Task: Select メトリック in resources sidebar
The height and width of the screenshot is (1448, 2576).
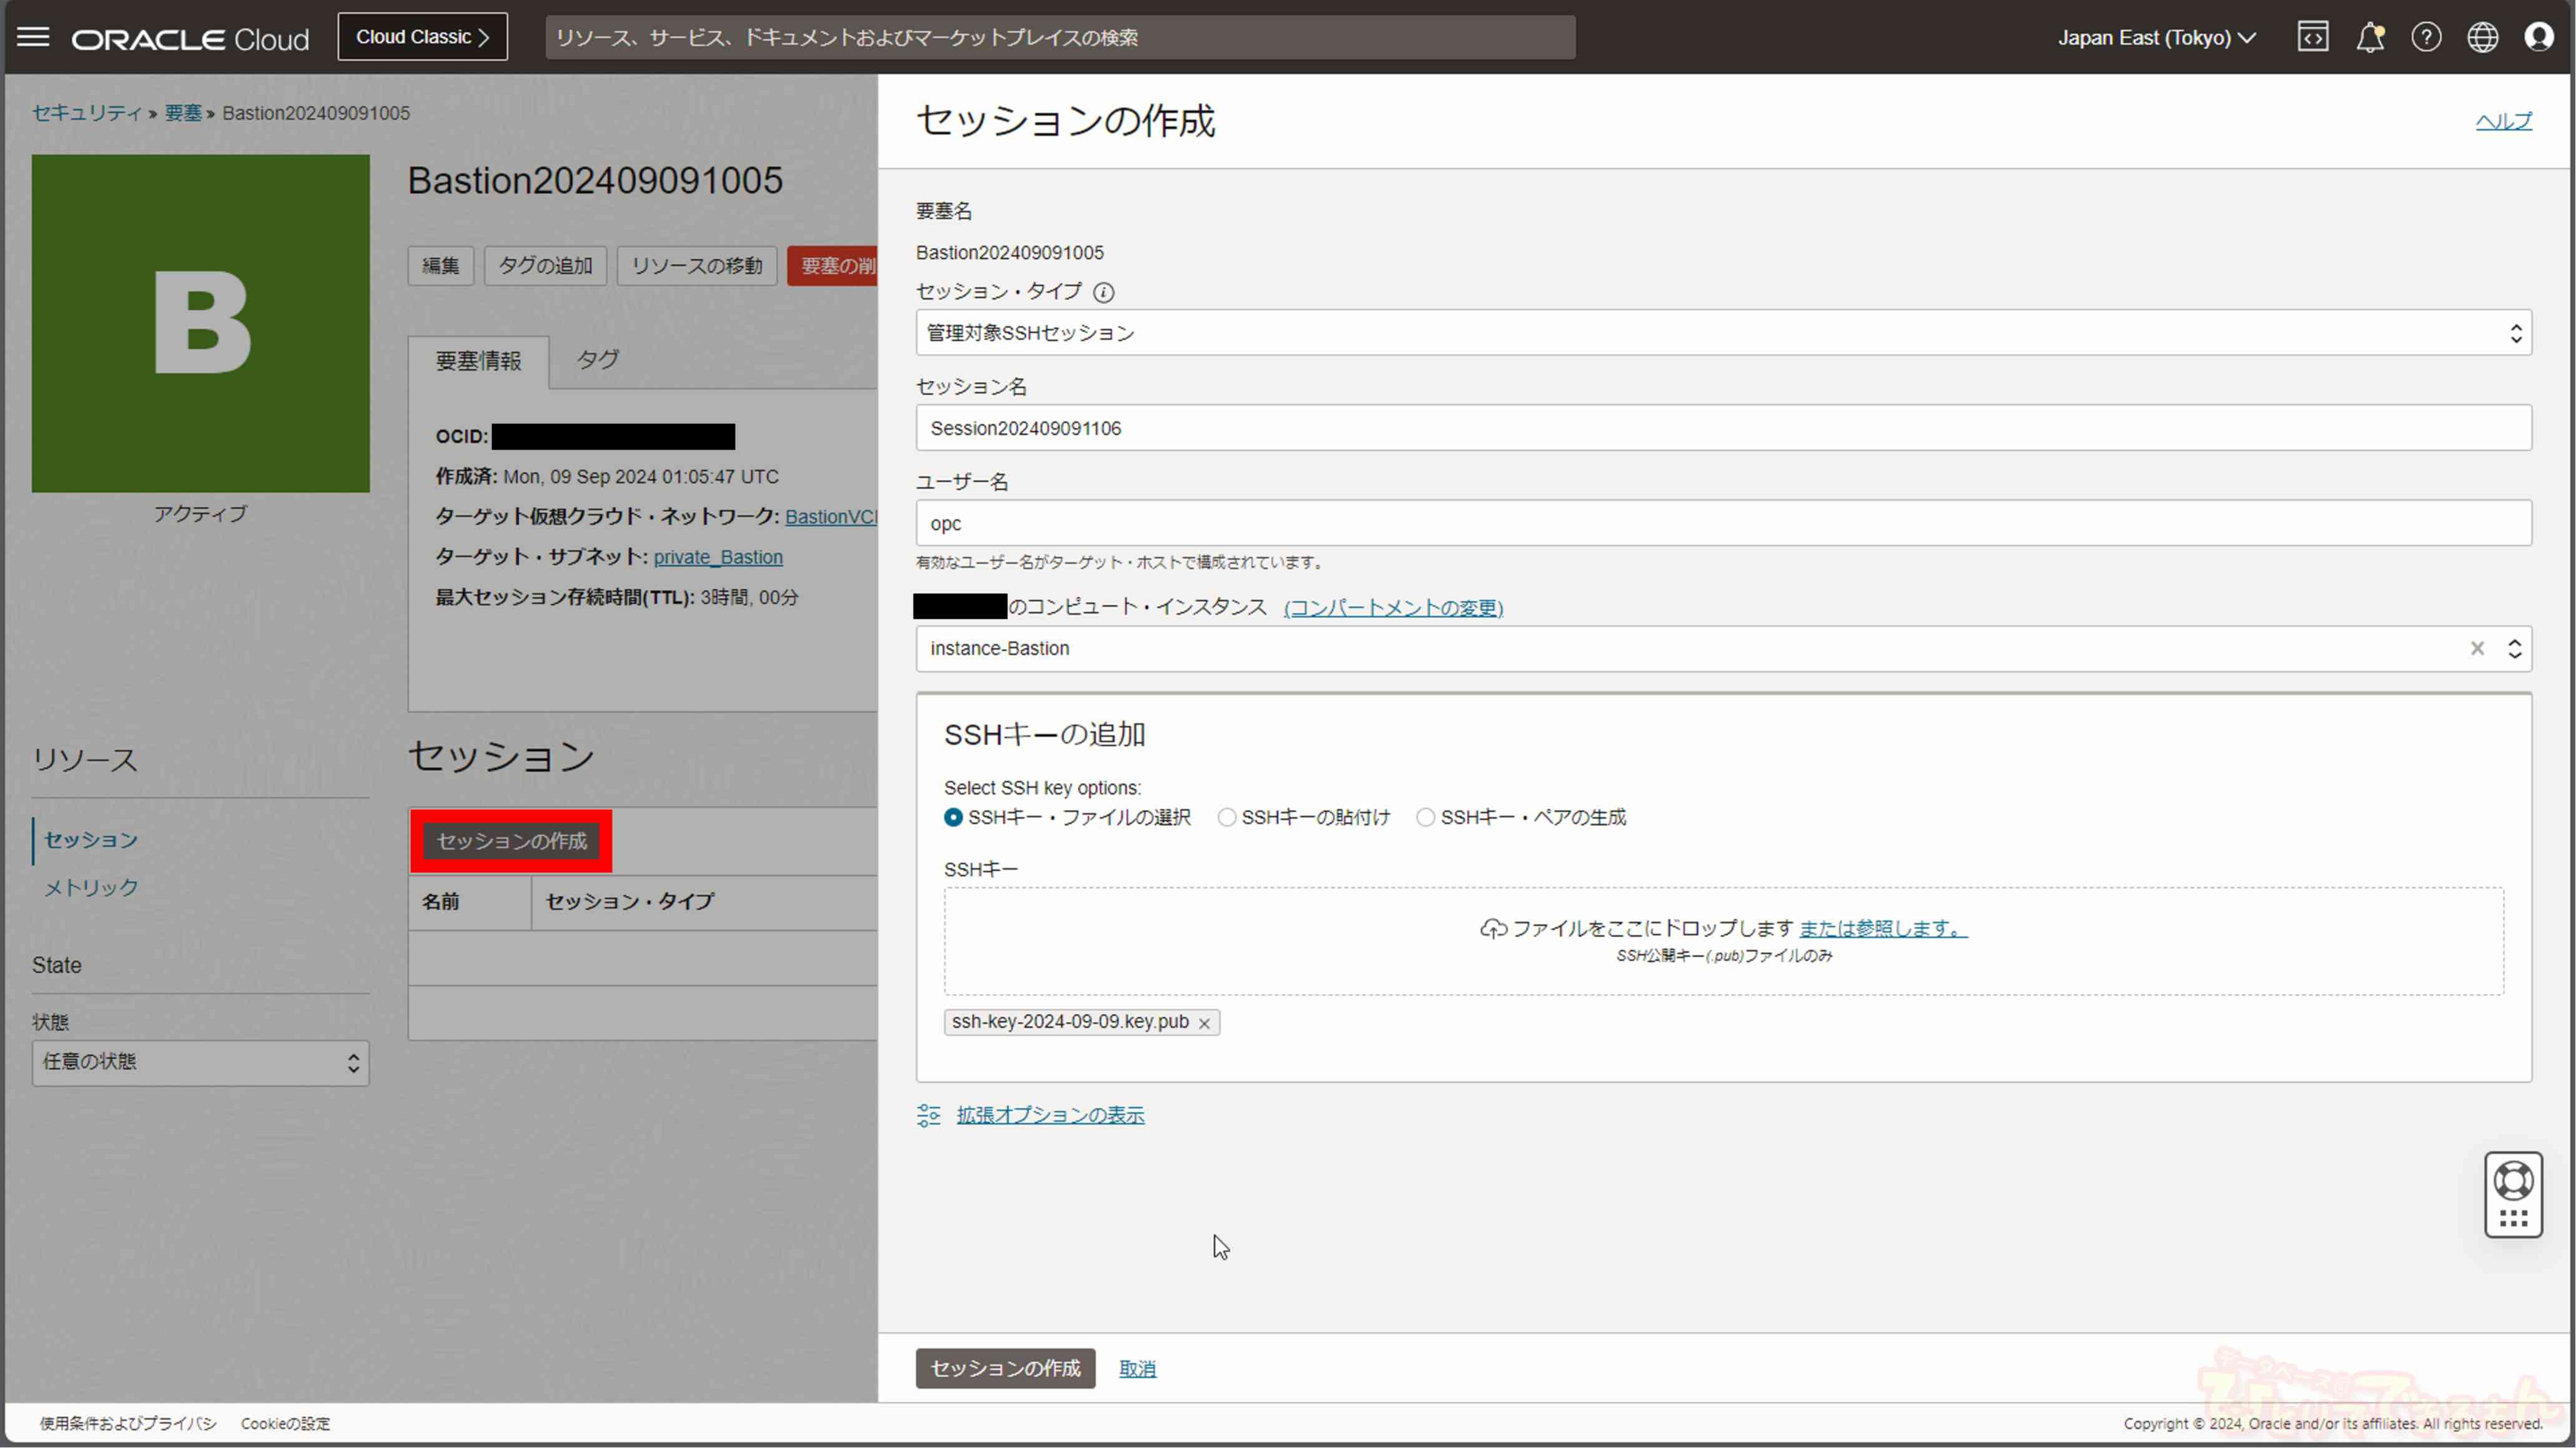Action: tap(91, 887)
